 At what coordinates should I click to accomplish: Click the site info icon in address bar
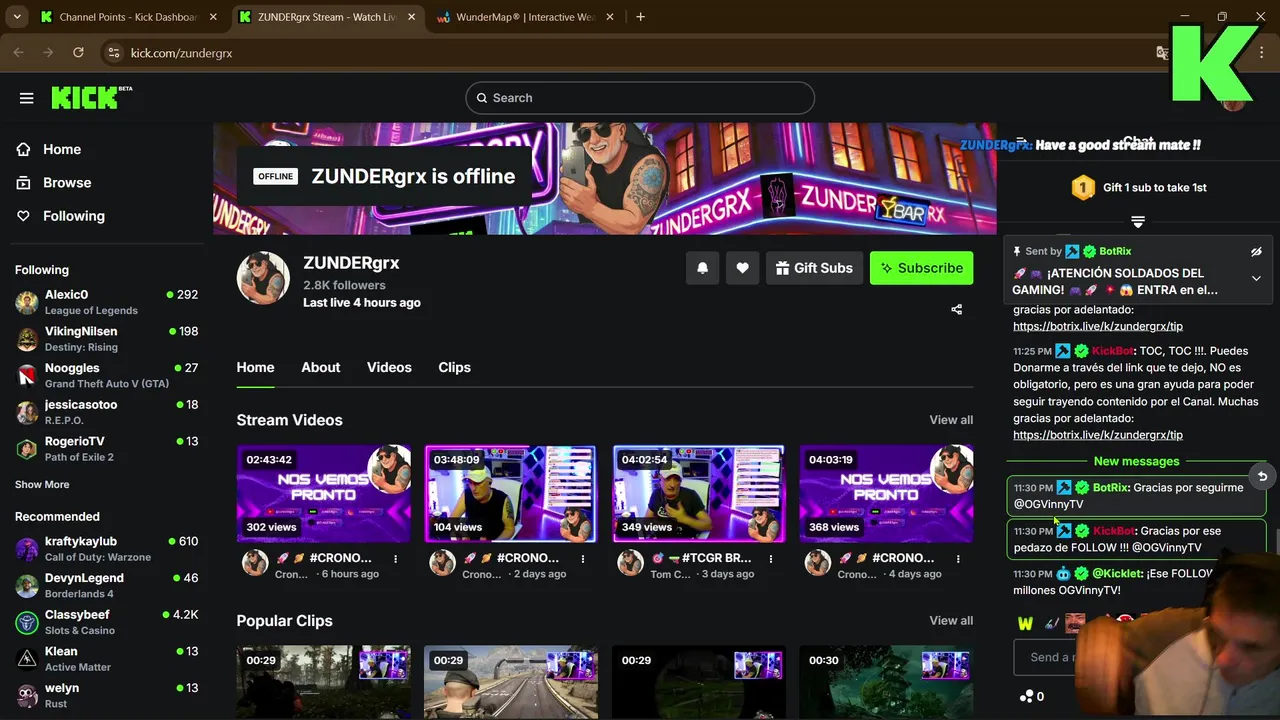click(113, 53)
